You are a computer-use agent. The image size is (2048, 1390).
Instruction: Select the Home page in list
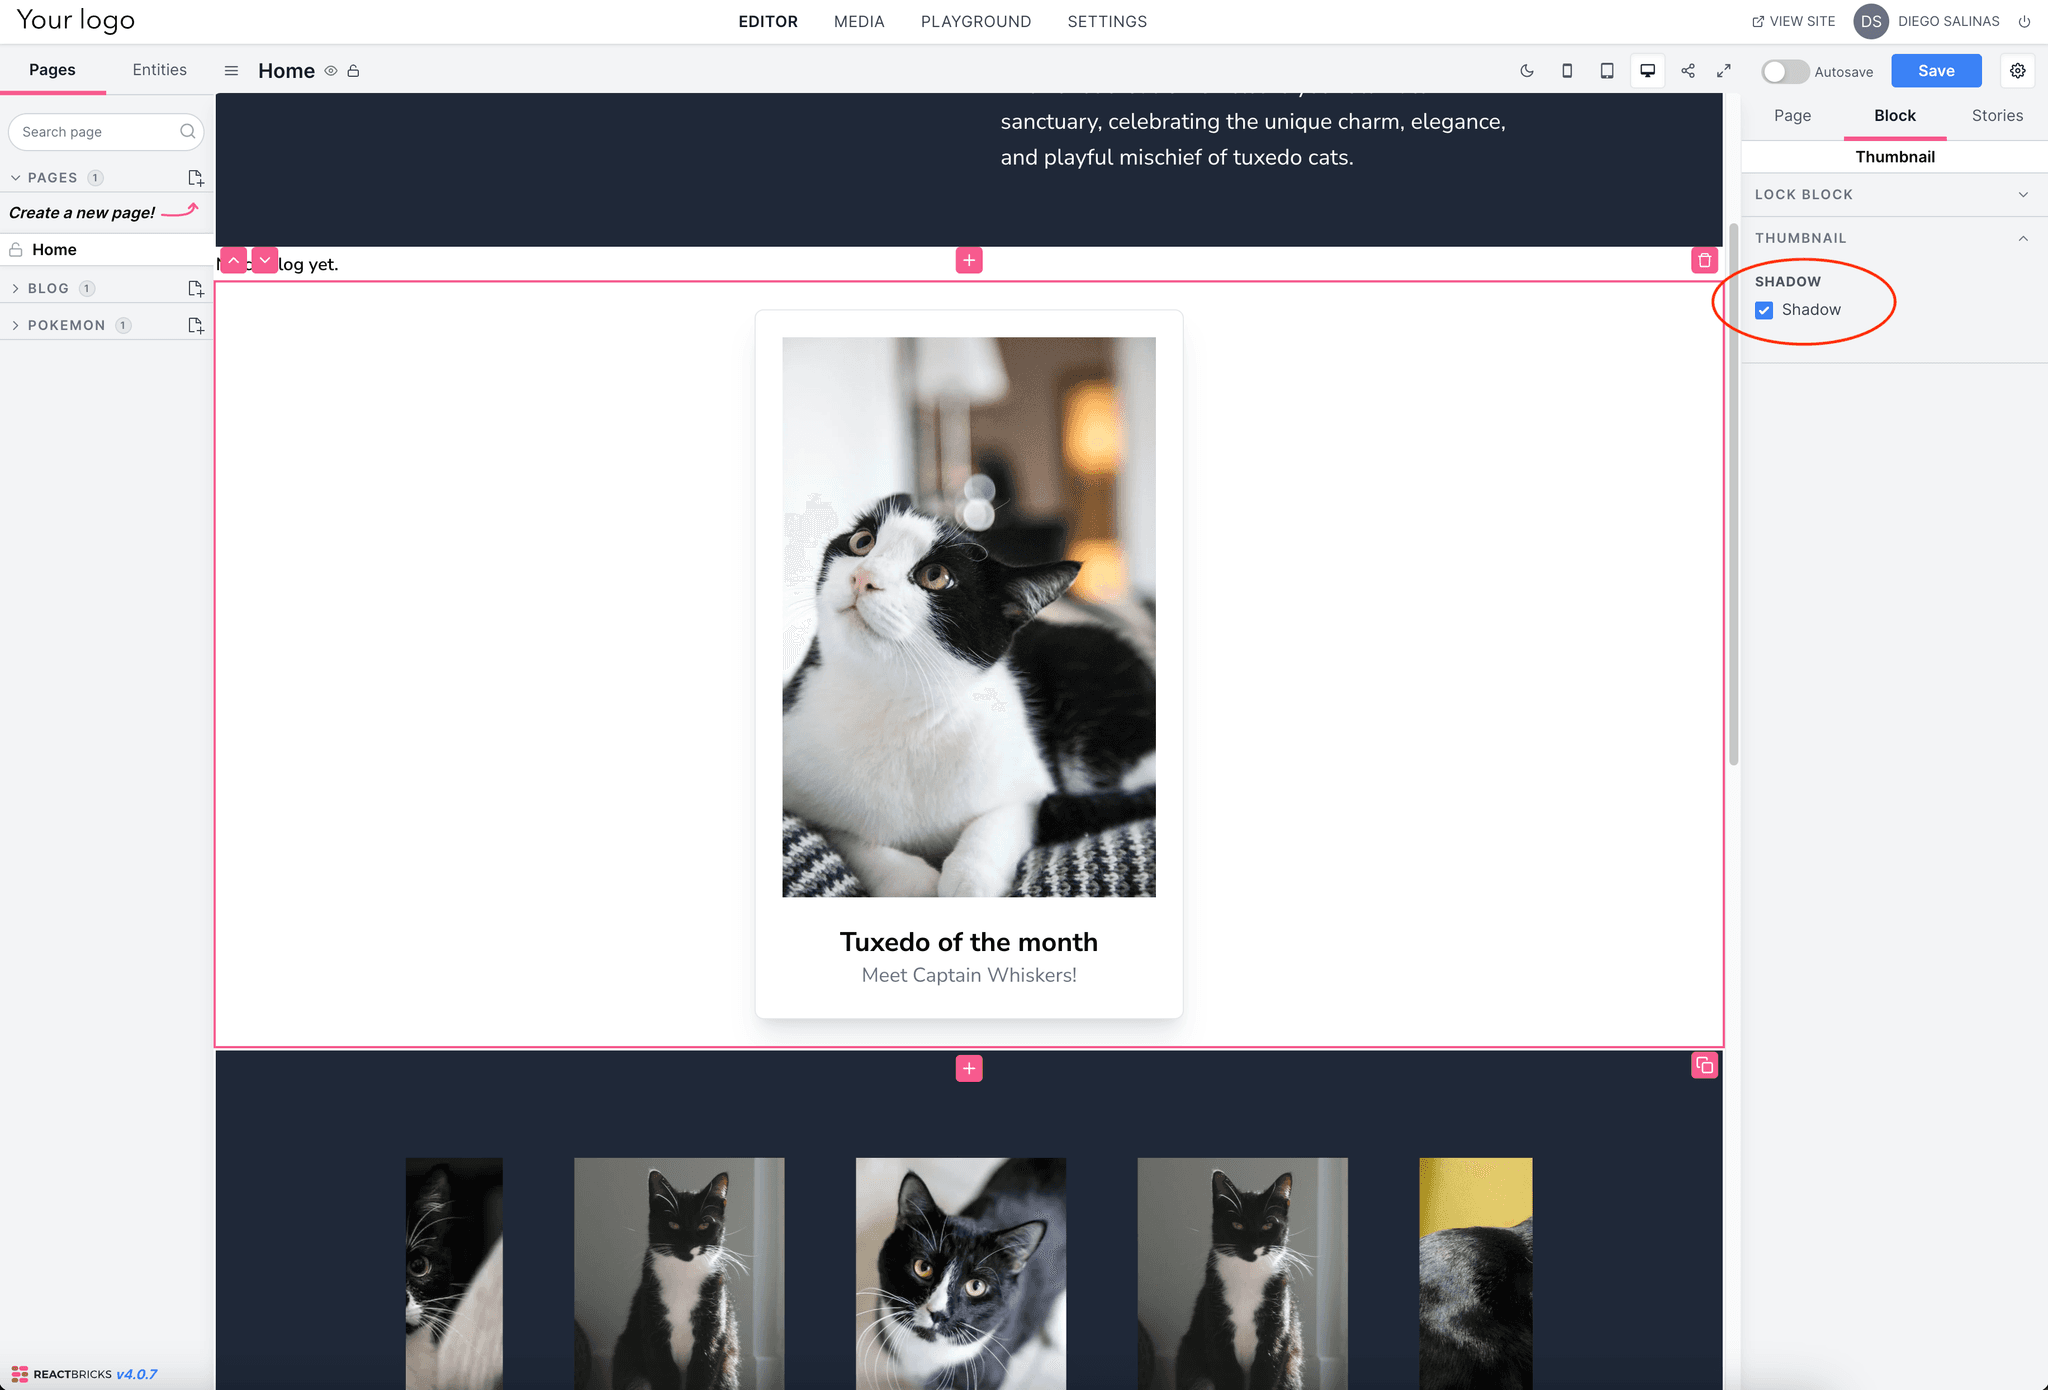(106, 249)
